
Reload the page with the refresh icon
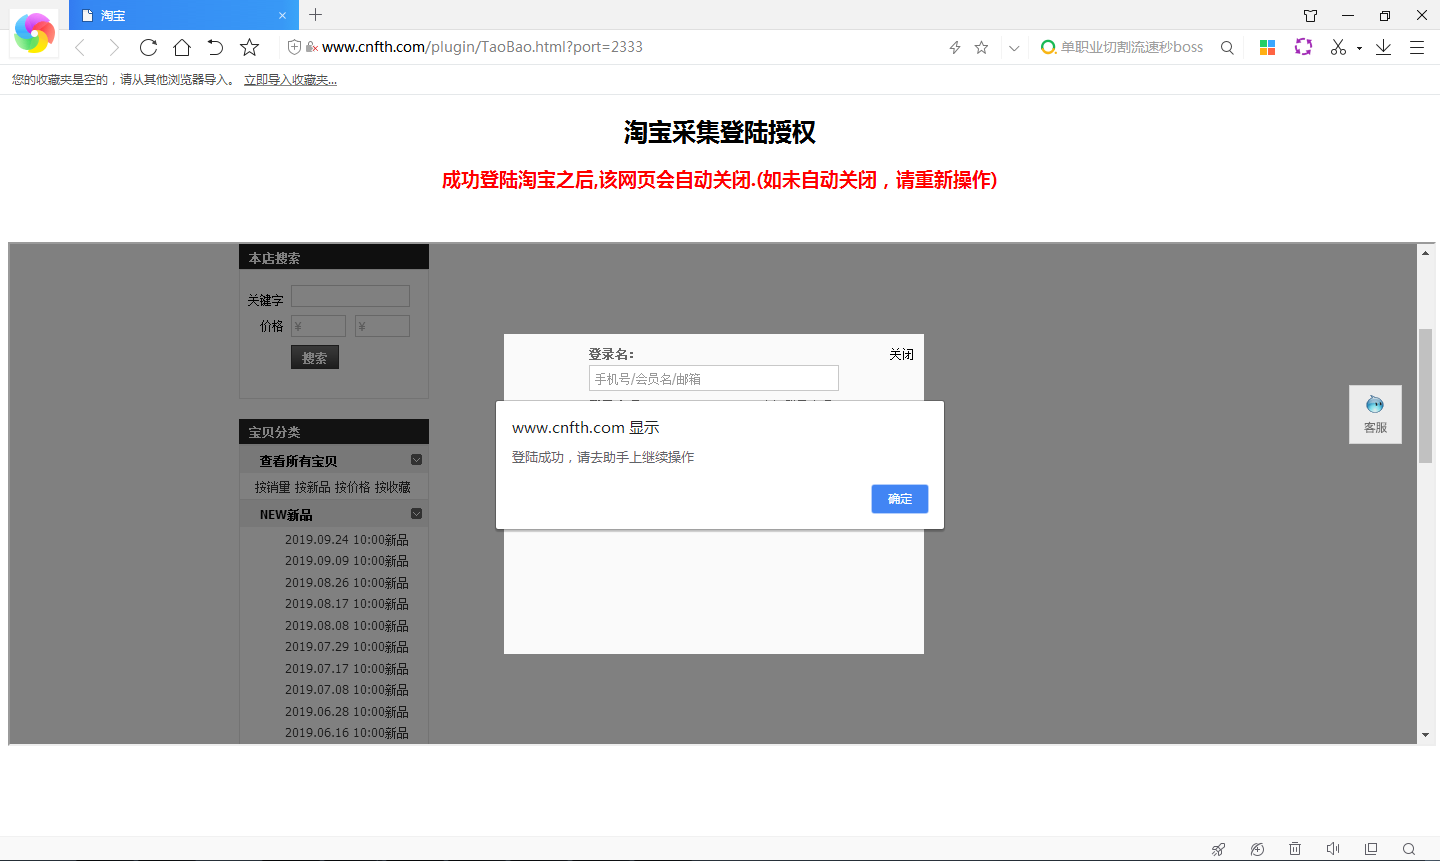[x=148, y=47]
